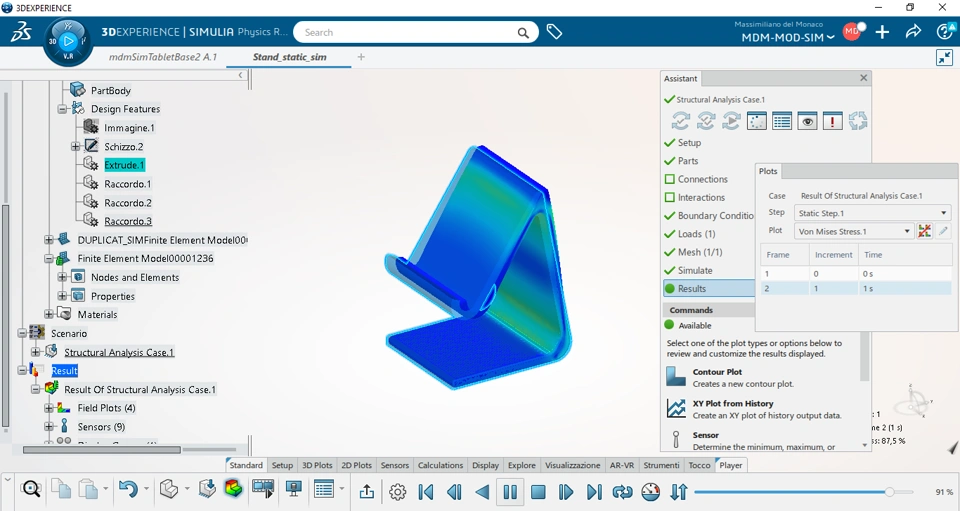
Task: Step to the previous frame
Action: (454, 491)
